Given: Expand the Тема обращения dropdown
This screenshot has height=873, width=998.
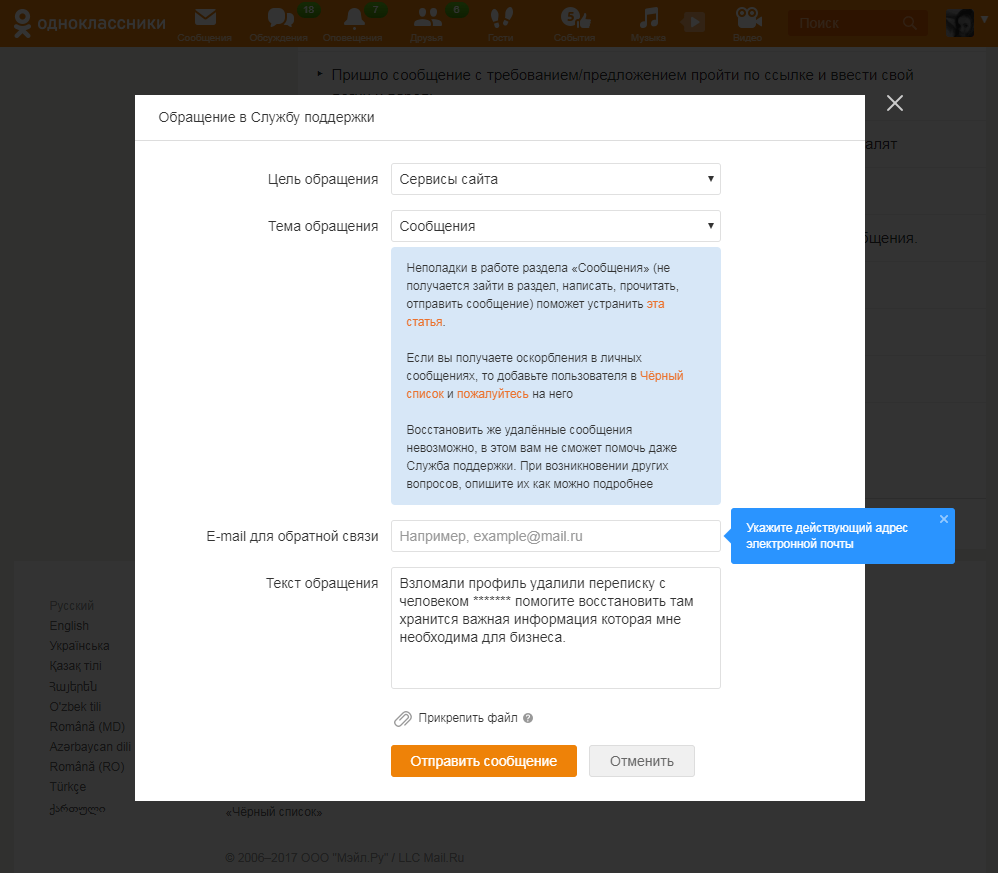Looking at the screenshot, I should tap(556, 226).
